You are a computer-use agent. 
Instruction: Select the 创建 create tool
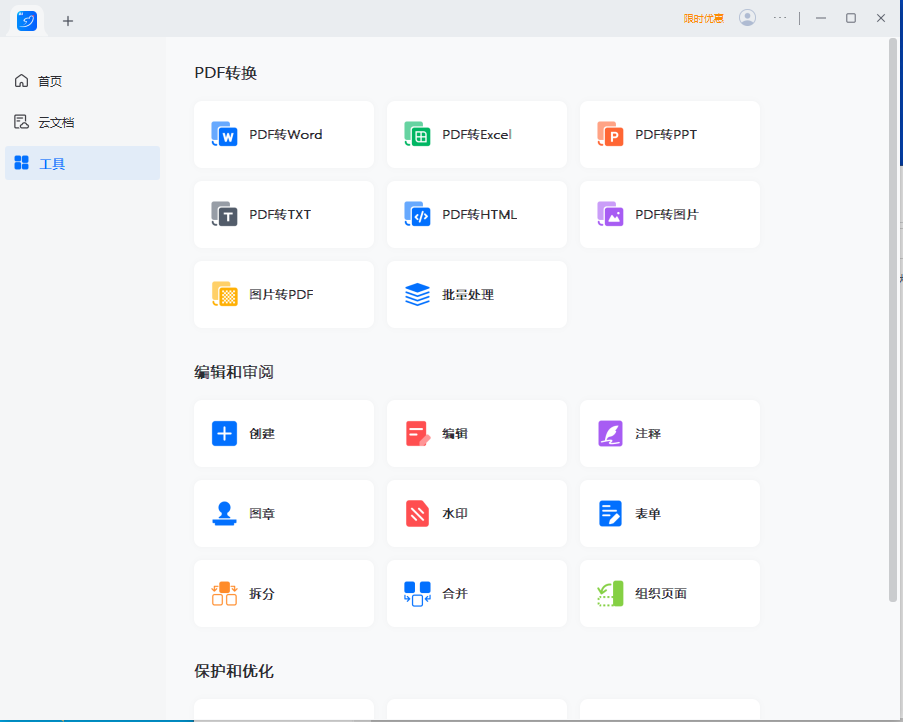[283, 433]
